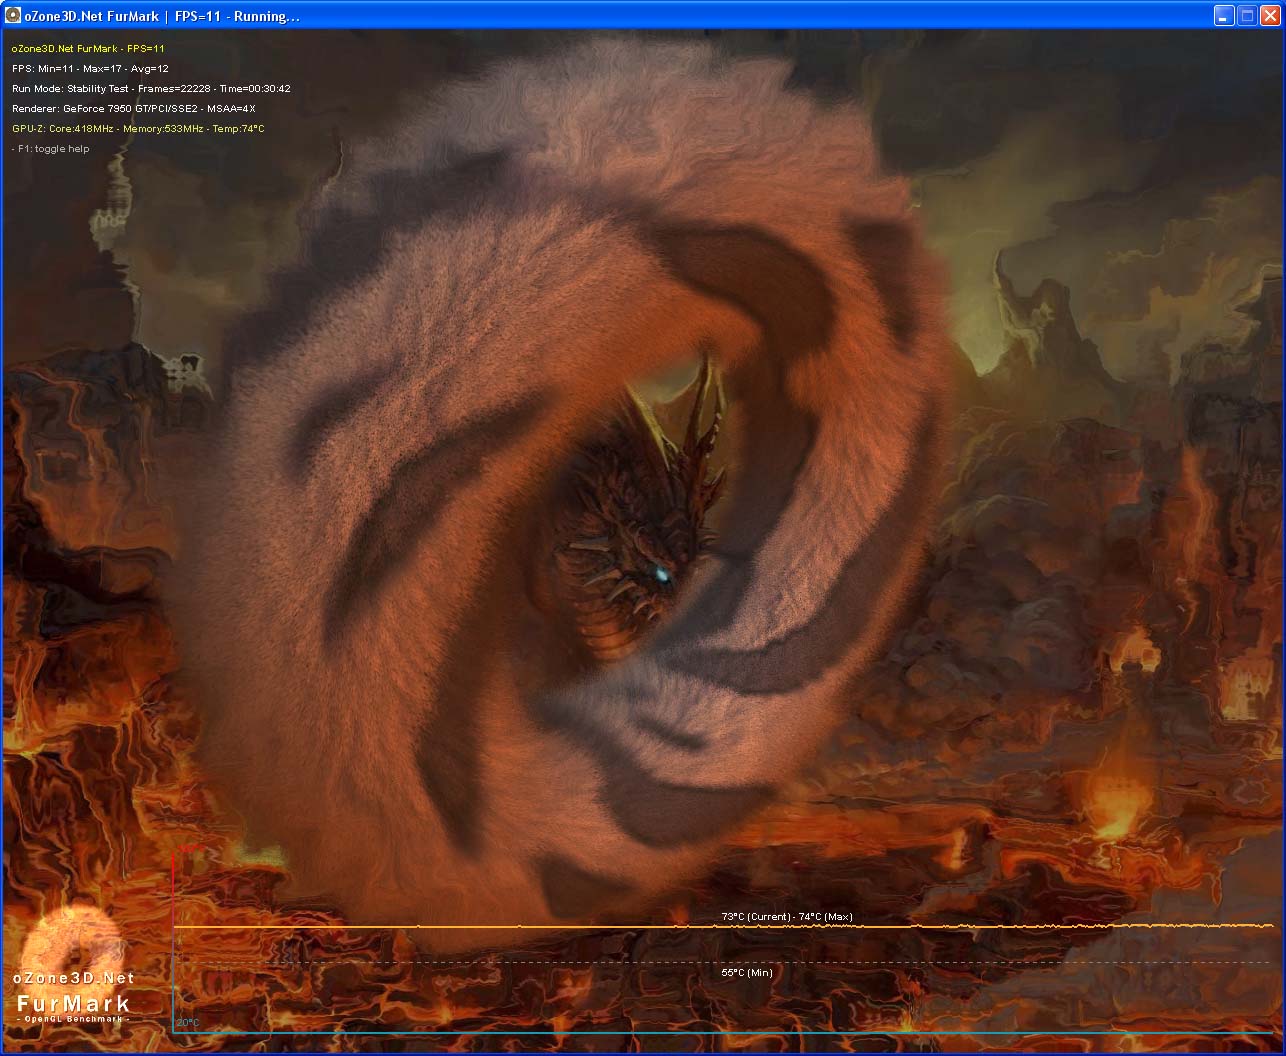Click the 'Renderer: GeForce 7950 GT/PCI/SSE2' line

coord(133,108)
